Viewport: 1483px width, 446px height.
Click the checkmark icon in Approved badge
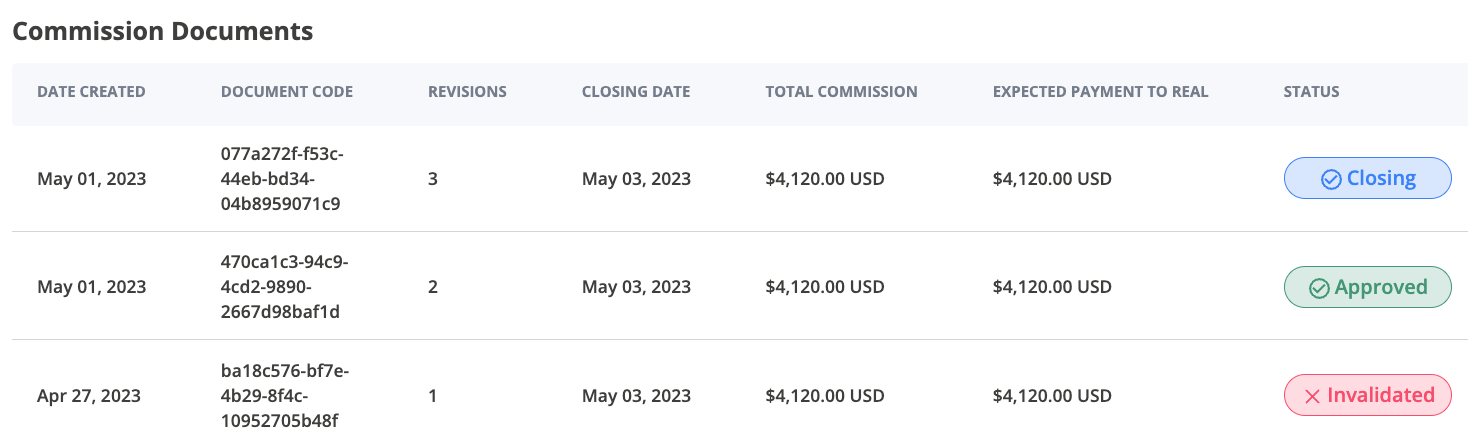(x=1319, y=288)
